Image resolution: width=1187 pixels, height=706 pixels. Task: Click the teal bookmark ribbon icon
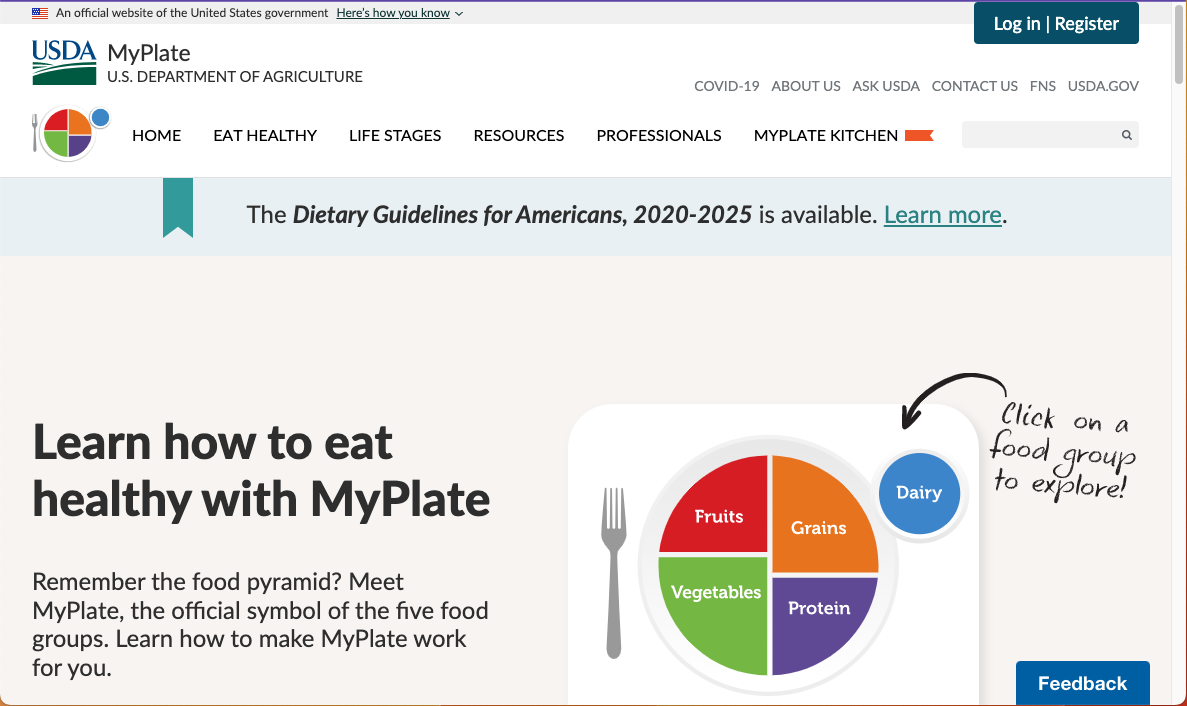click(x=177, y=207)
